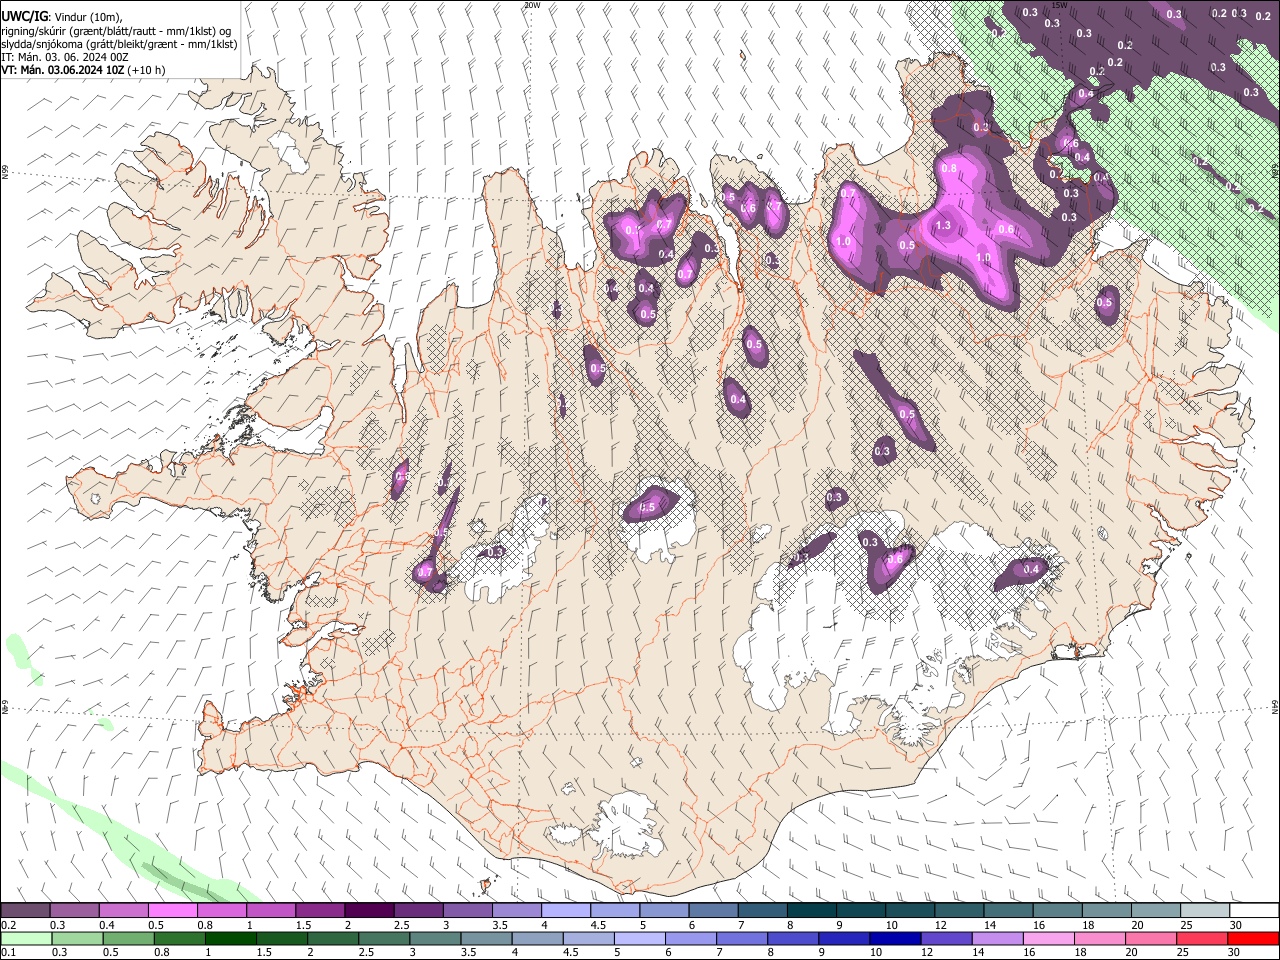This screenshot has height=960, width=1280.
Task: Pick the 4 swatch in the rain legend
Action: (537, 938)
